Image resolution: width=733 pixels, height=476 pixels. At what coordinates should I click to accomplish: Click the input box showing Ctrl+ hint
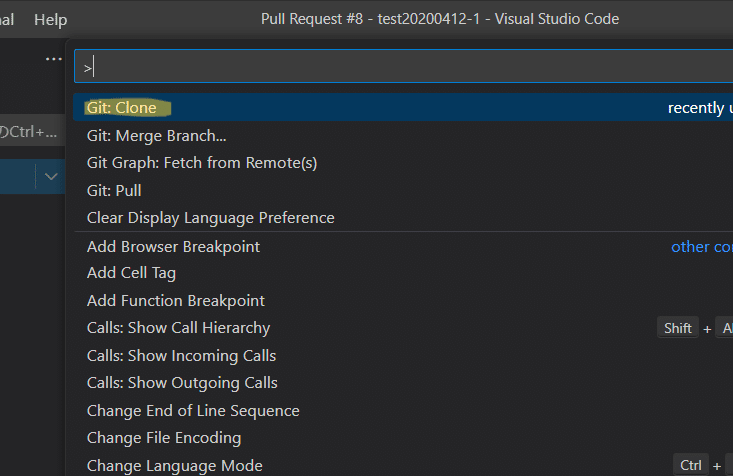pyautogui.click(x=30, y=132)
